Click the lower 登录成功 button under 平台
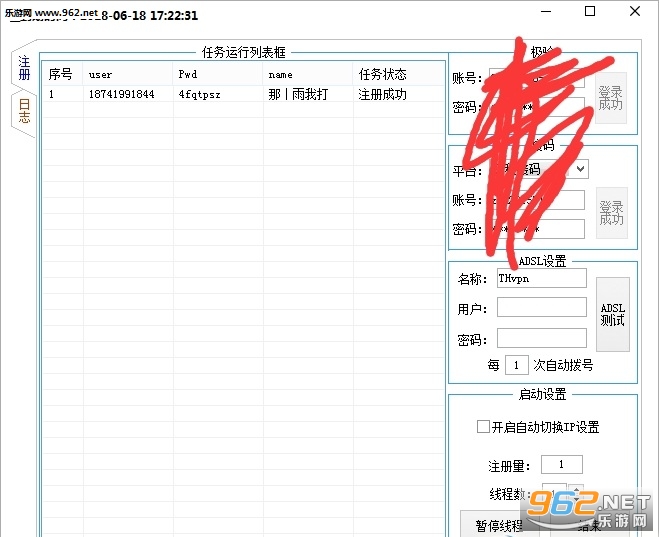The width and height of the screenshot is (659, 537). pos(612,213)
